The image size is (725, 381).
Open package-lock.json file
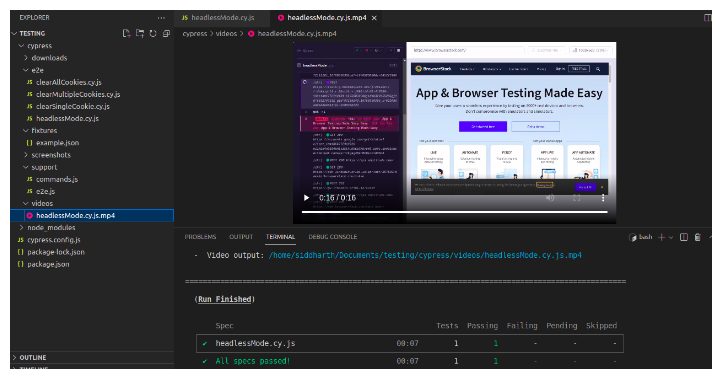coord(55,252)
